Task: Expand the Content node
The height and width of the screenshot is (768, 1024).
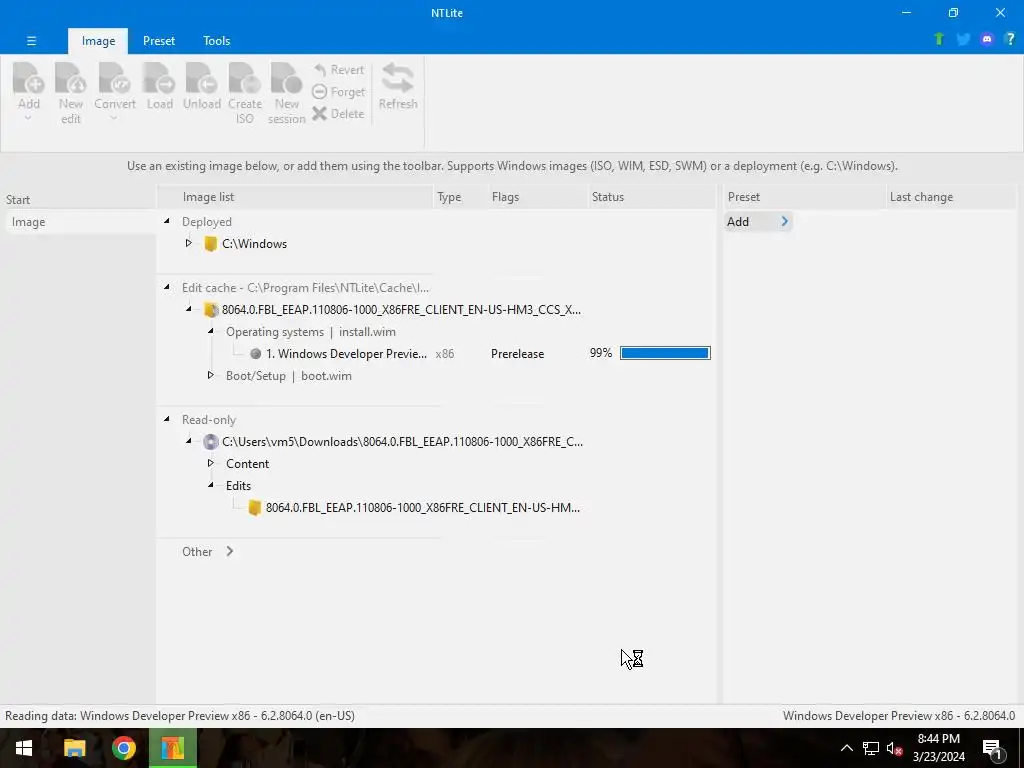Action: click(x=210, y=462)
